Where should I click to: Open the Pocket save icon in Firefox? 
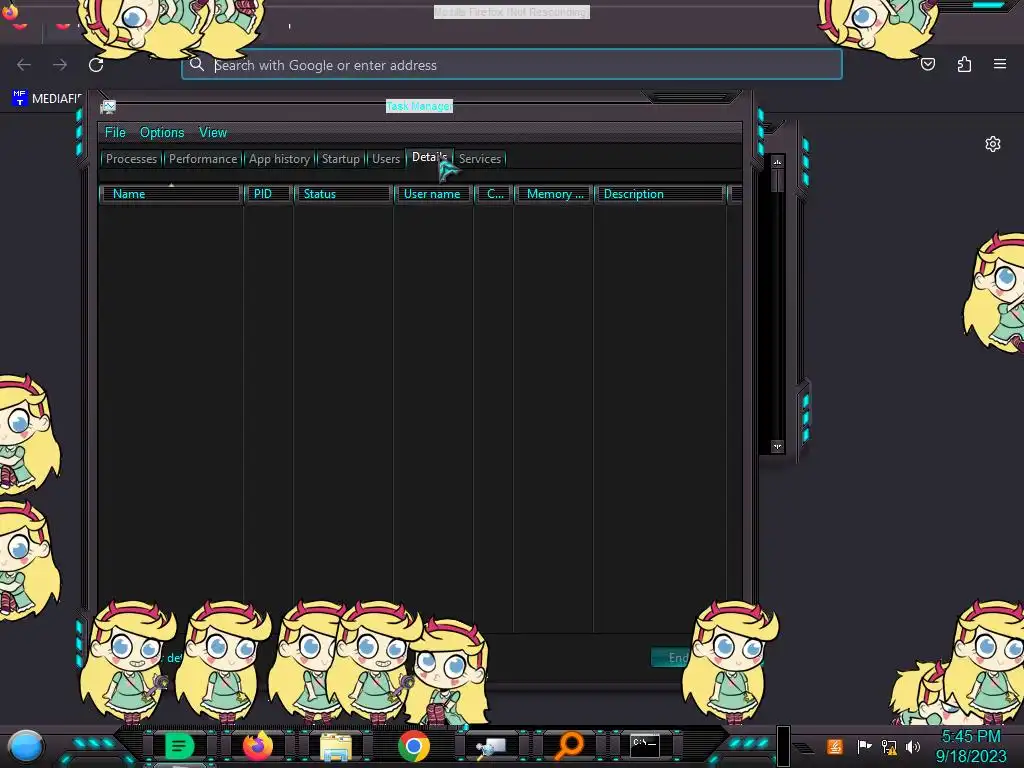pyautogui.click(x=928, y=64)
